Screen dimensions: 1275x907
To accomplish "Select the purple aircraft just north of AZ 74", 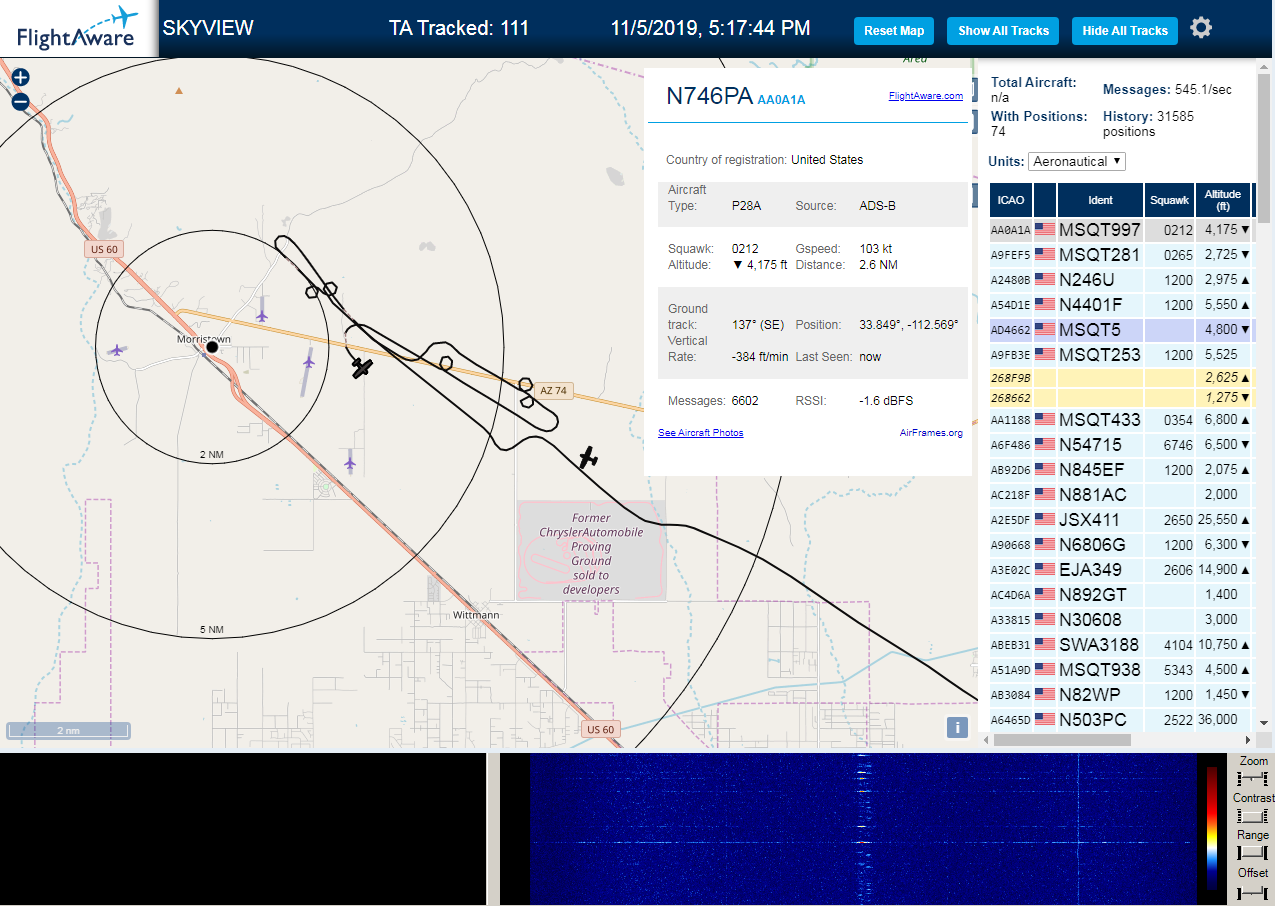I will pyautogui.click(x=262, y=315).
